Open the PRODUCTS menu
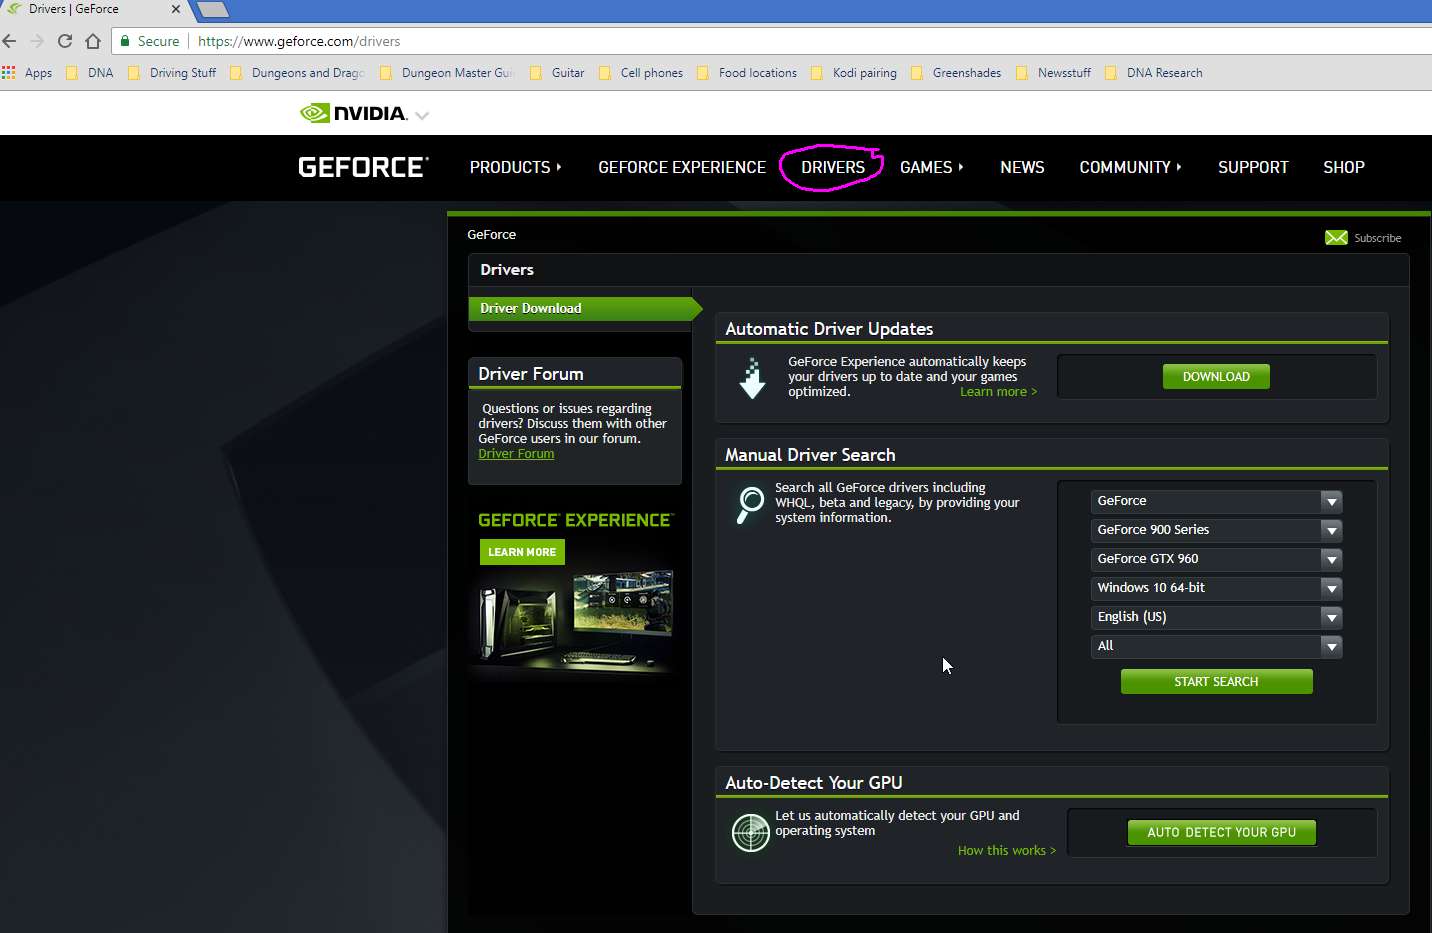Viewport: 1432px width, 933px height. [x=515, y=167]
